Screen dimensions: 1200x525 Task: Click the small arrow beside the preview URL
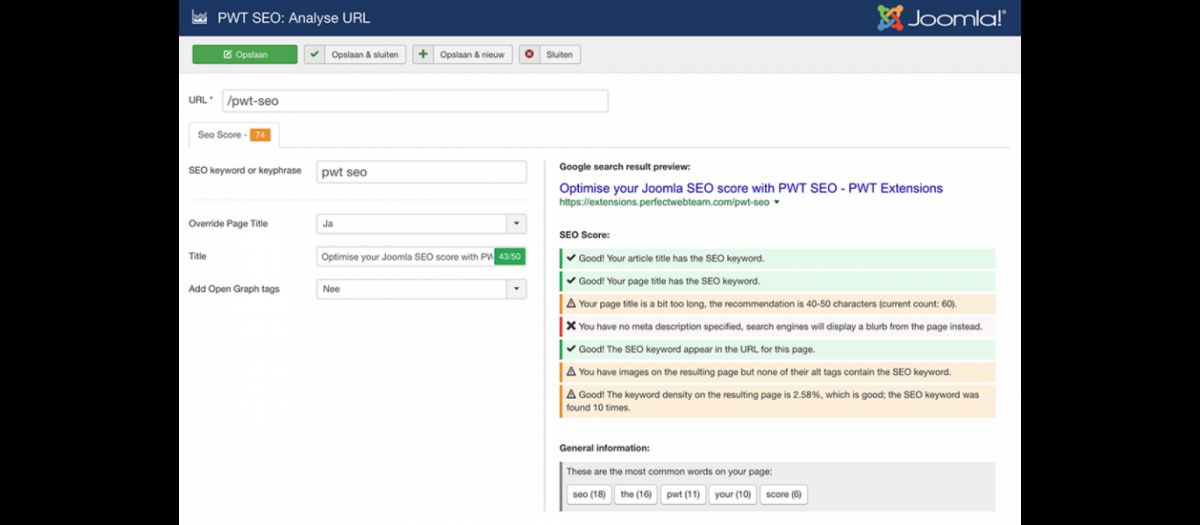coord(777,203)
